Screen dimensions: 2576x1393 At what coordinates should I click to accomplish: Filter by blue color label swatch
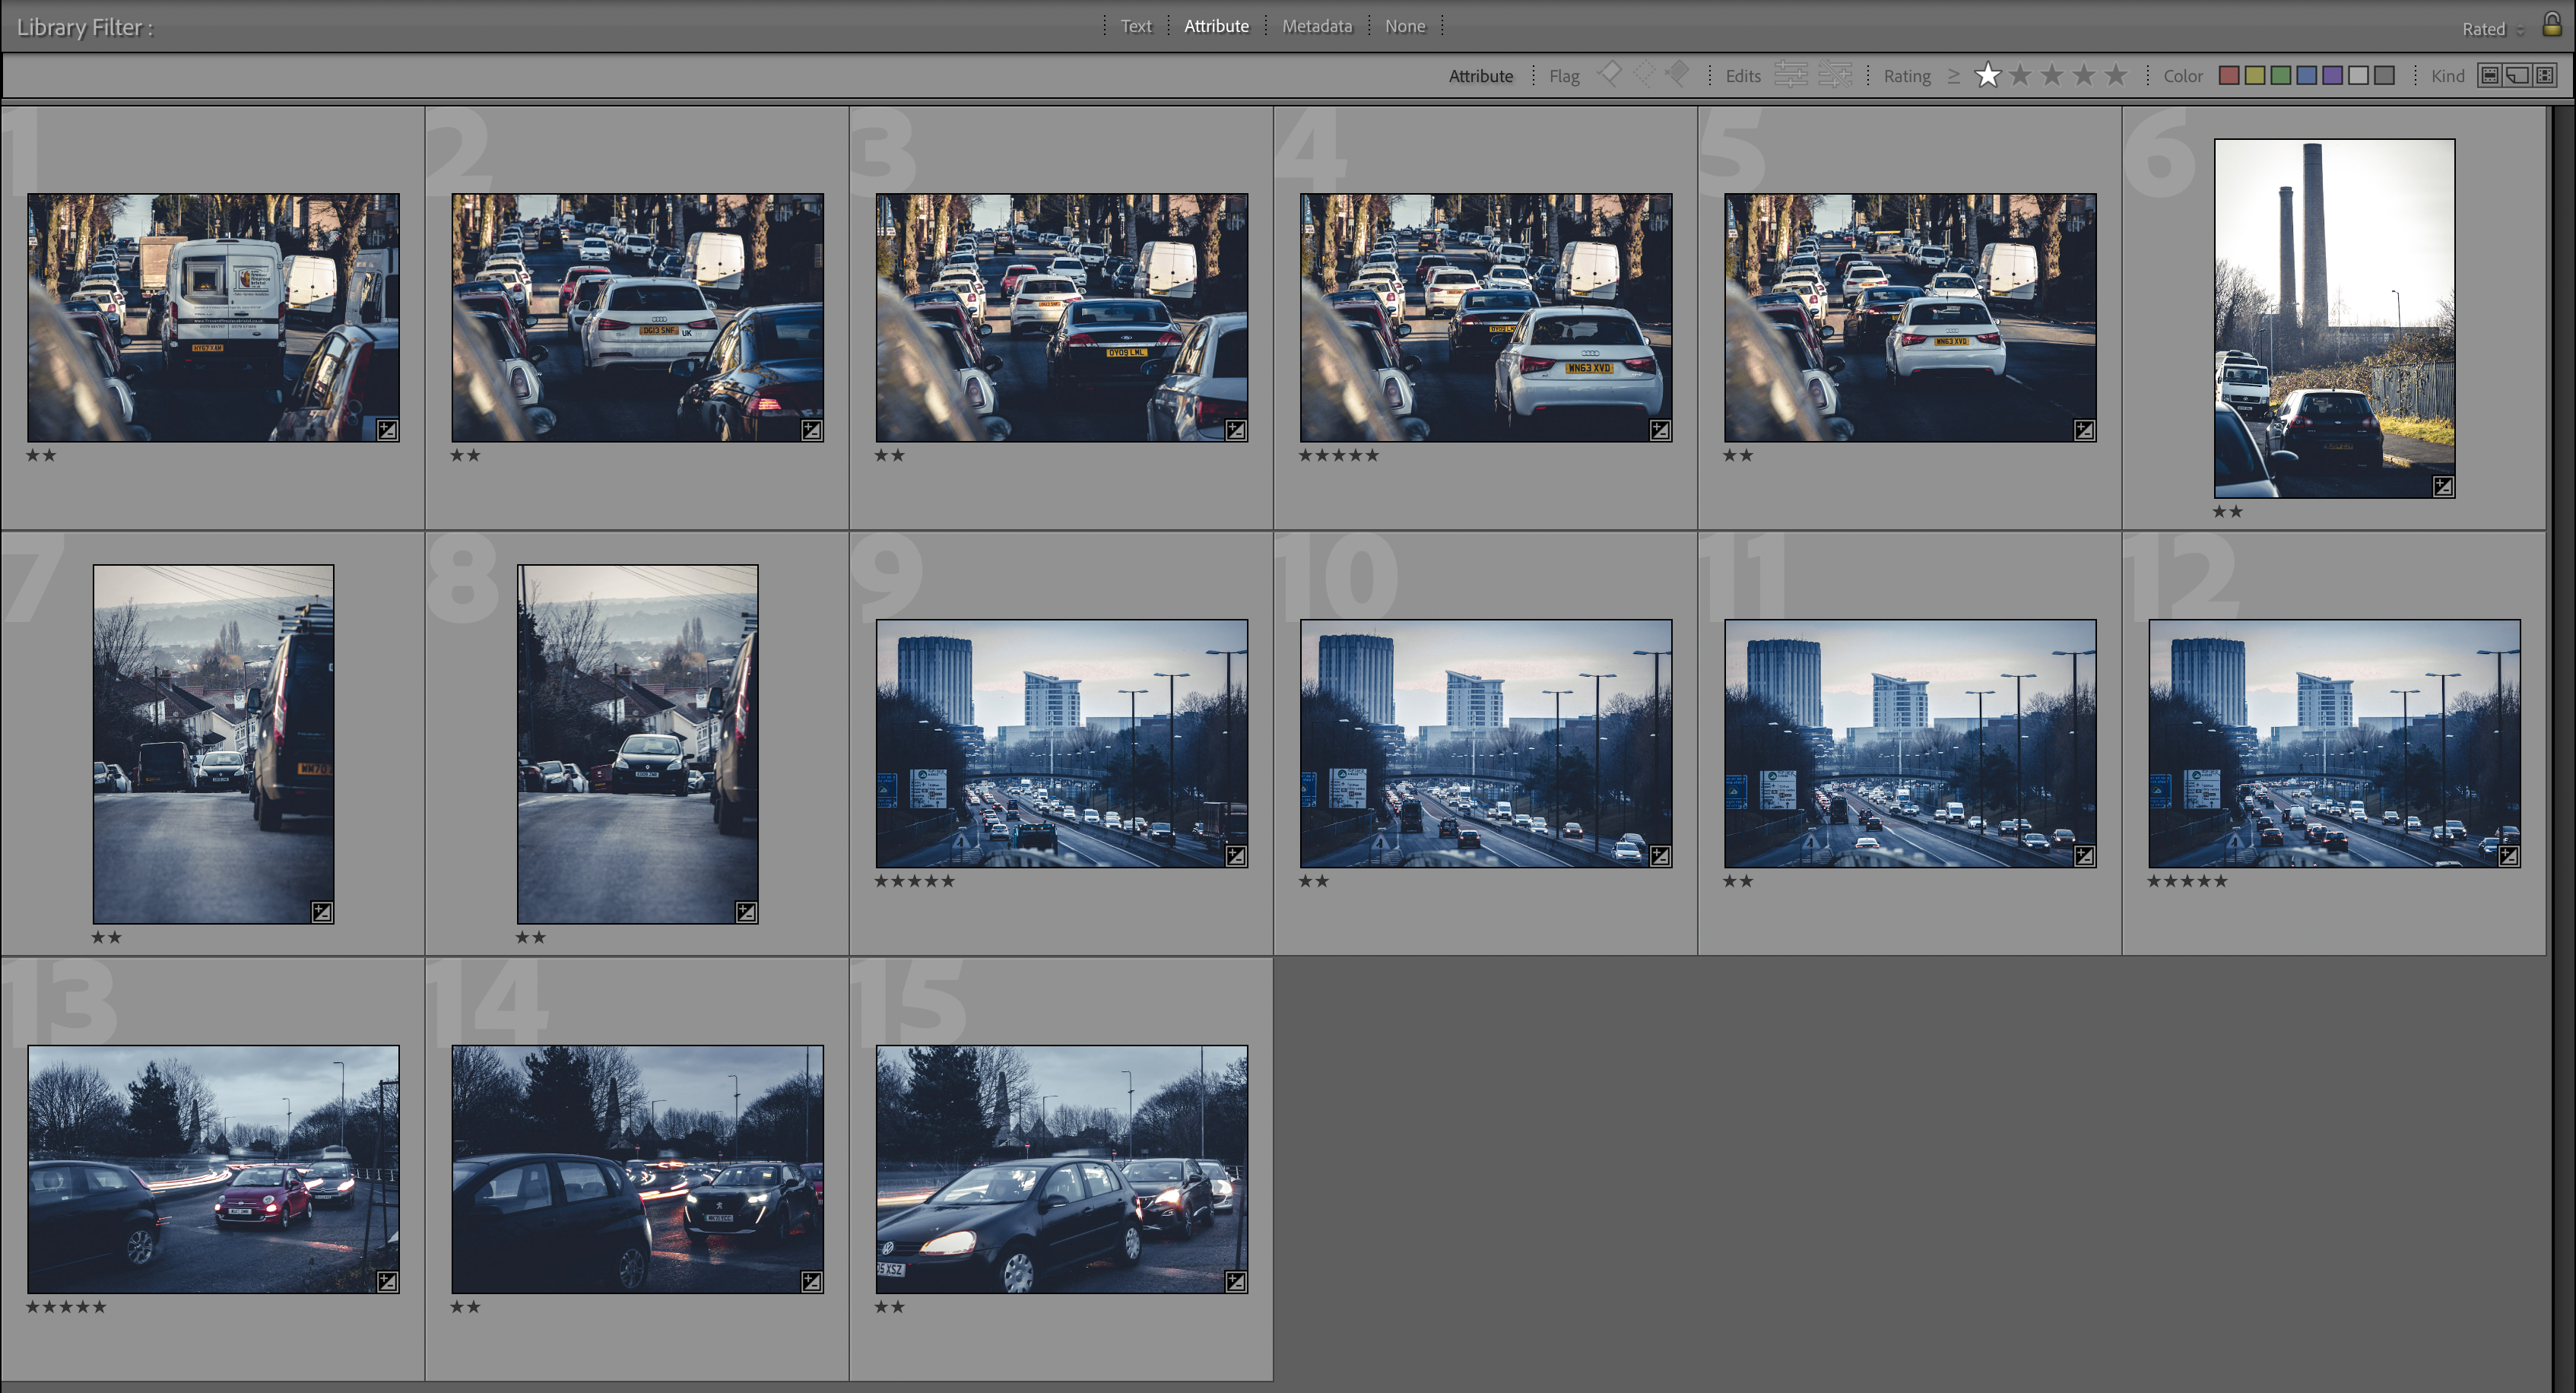[x=2307, y=76]
